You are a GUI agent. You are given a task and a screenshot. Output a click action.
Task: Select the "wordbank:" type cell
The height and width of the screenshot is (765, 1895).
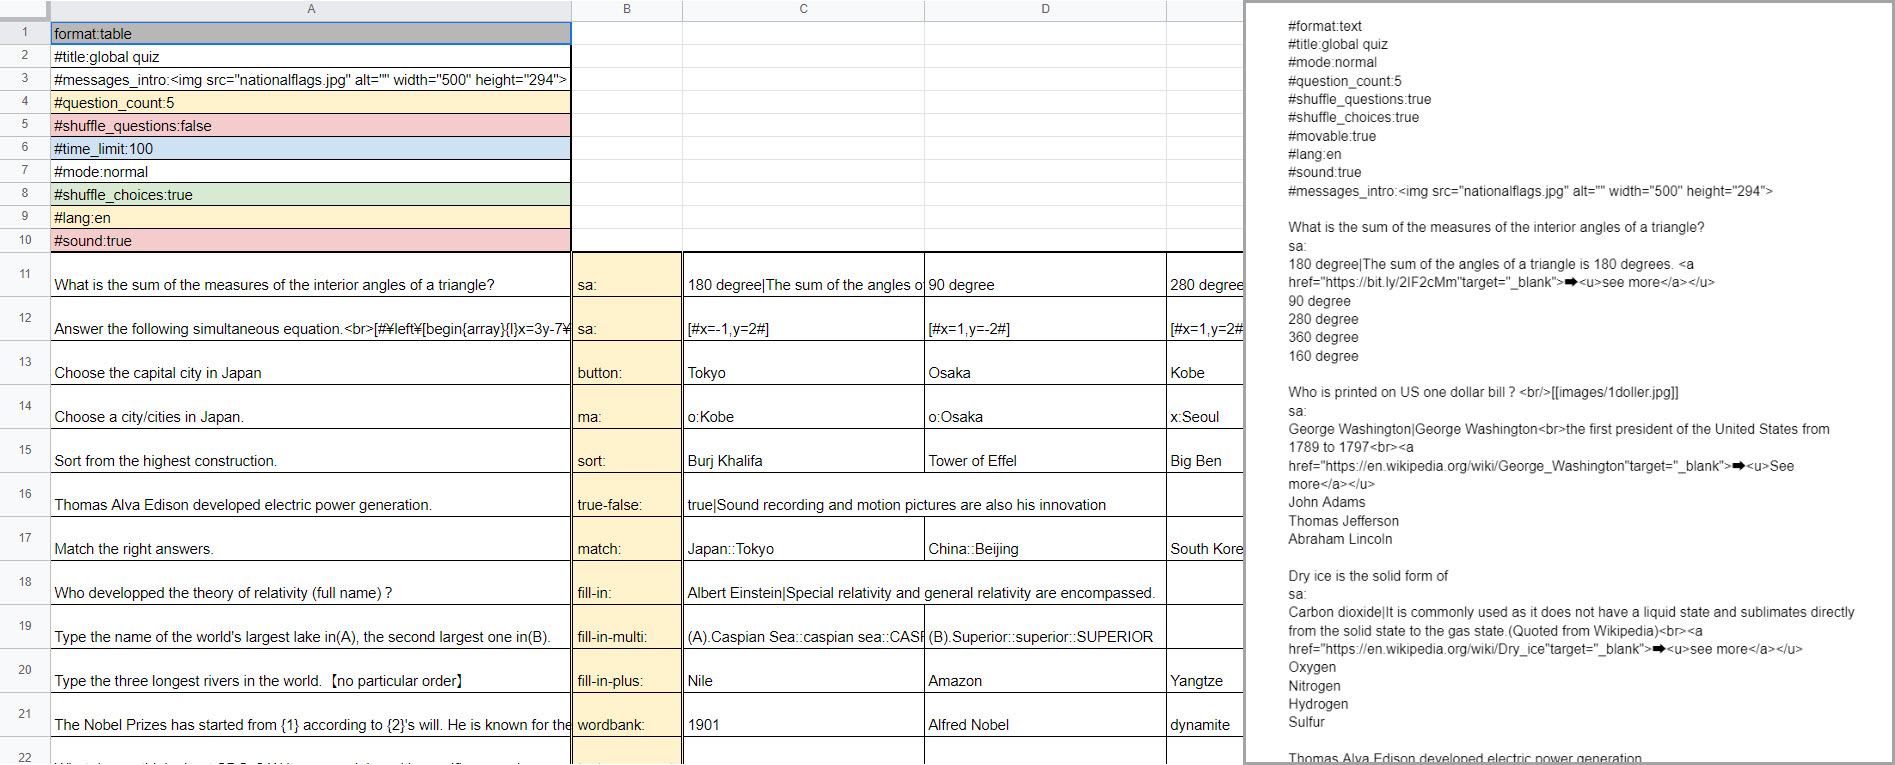point(626,724)
